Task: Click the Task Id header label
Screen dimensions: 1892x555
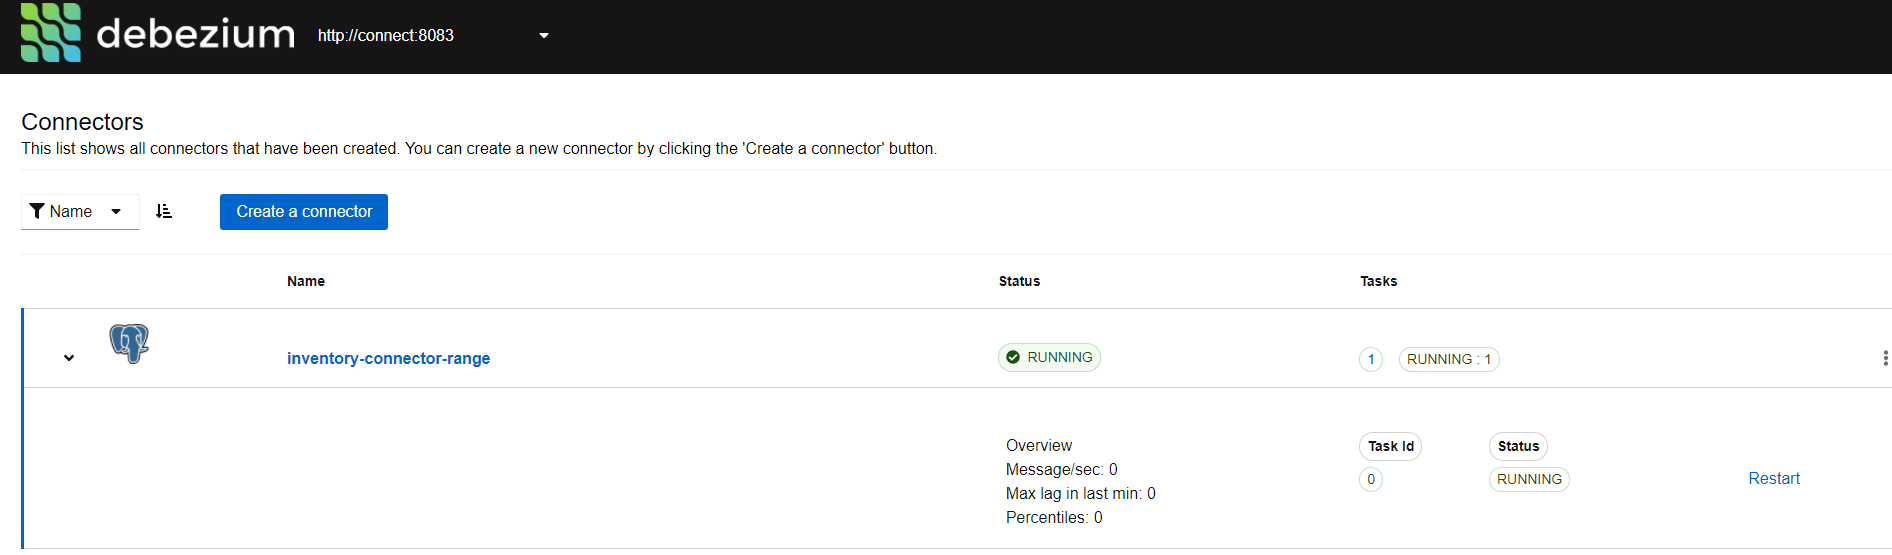Action: pyautogui.click(x=1390, y=446)
